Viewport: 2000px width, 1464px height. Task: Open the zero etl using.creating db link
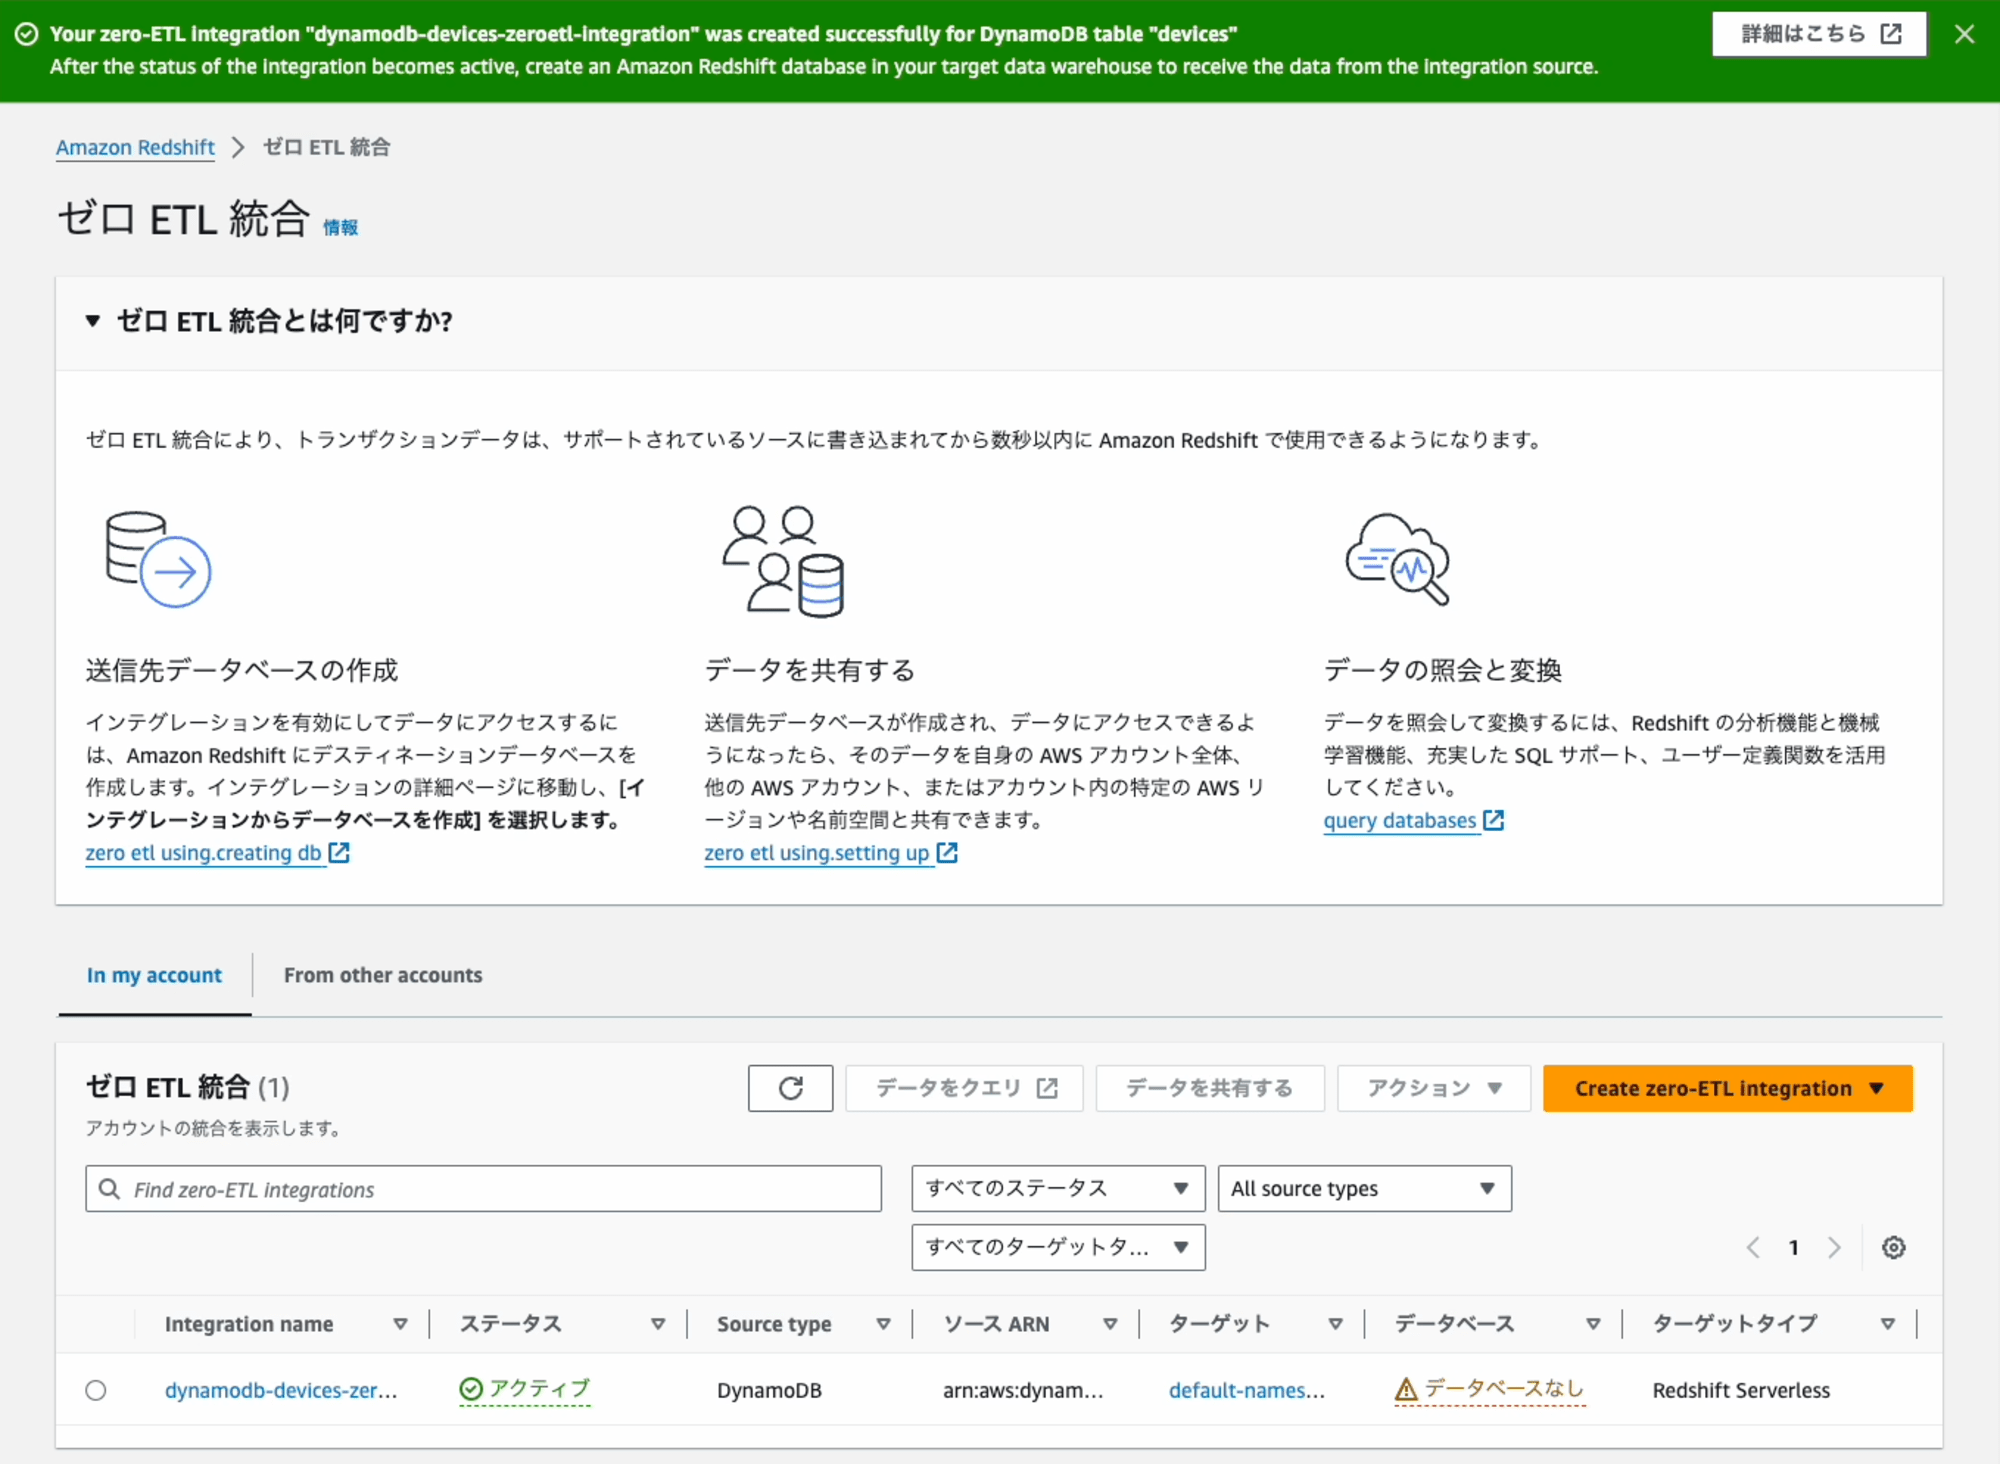click(217, 853)
